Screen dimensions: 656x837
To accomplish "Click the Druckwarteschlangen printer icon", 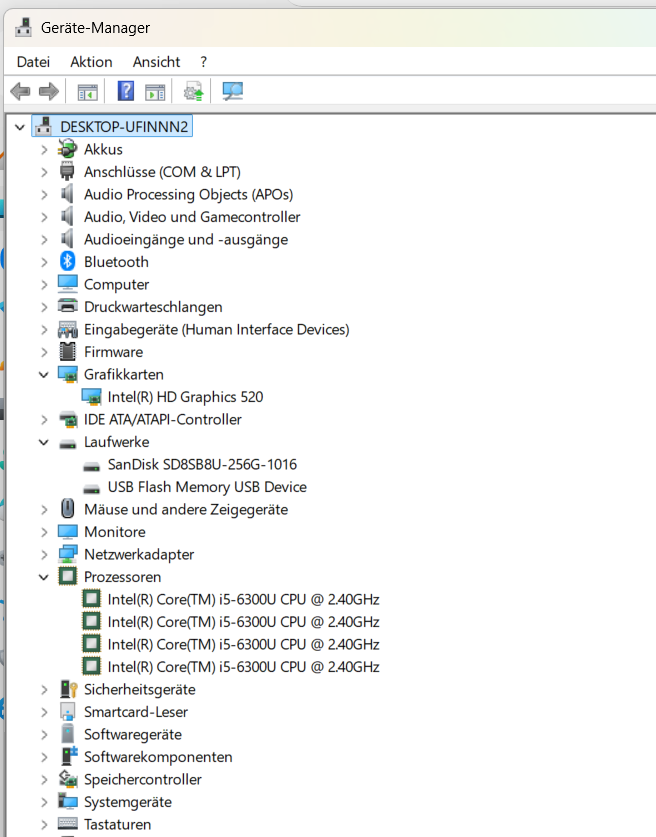I will [x=68, y=306].
